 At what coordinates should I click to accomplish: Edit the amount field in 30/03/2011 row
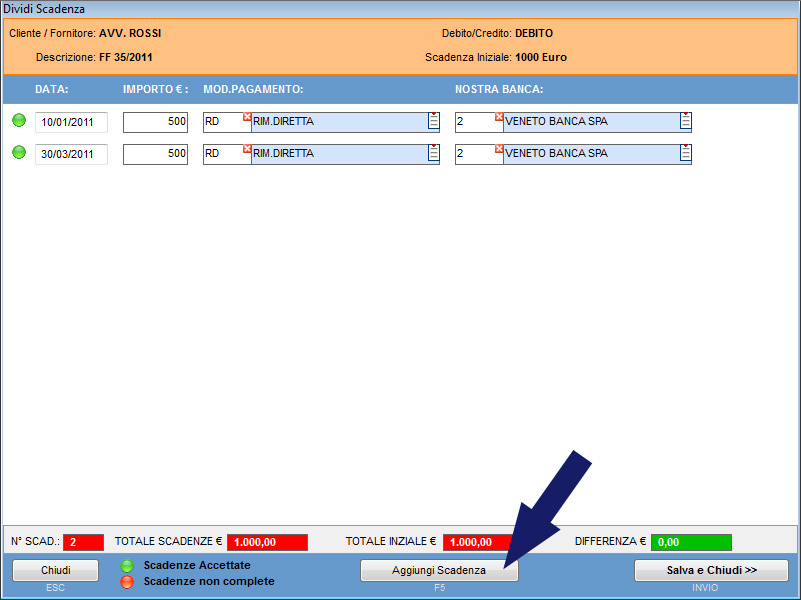(155, 154)
